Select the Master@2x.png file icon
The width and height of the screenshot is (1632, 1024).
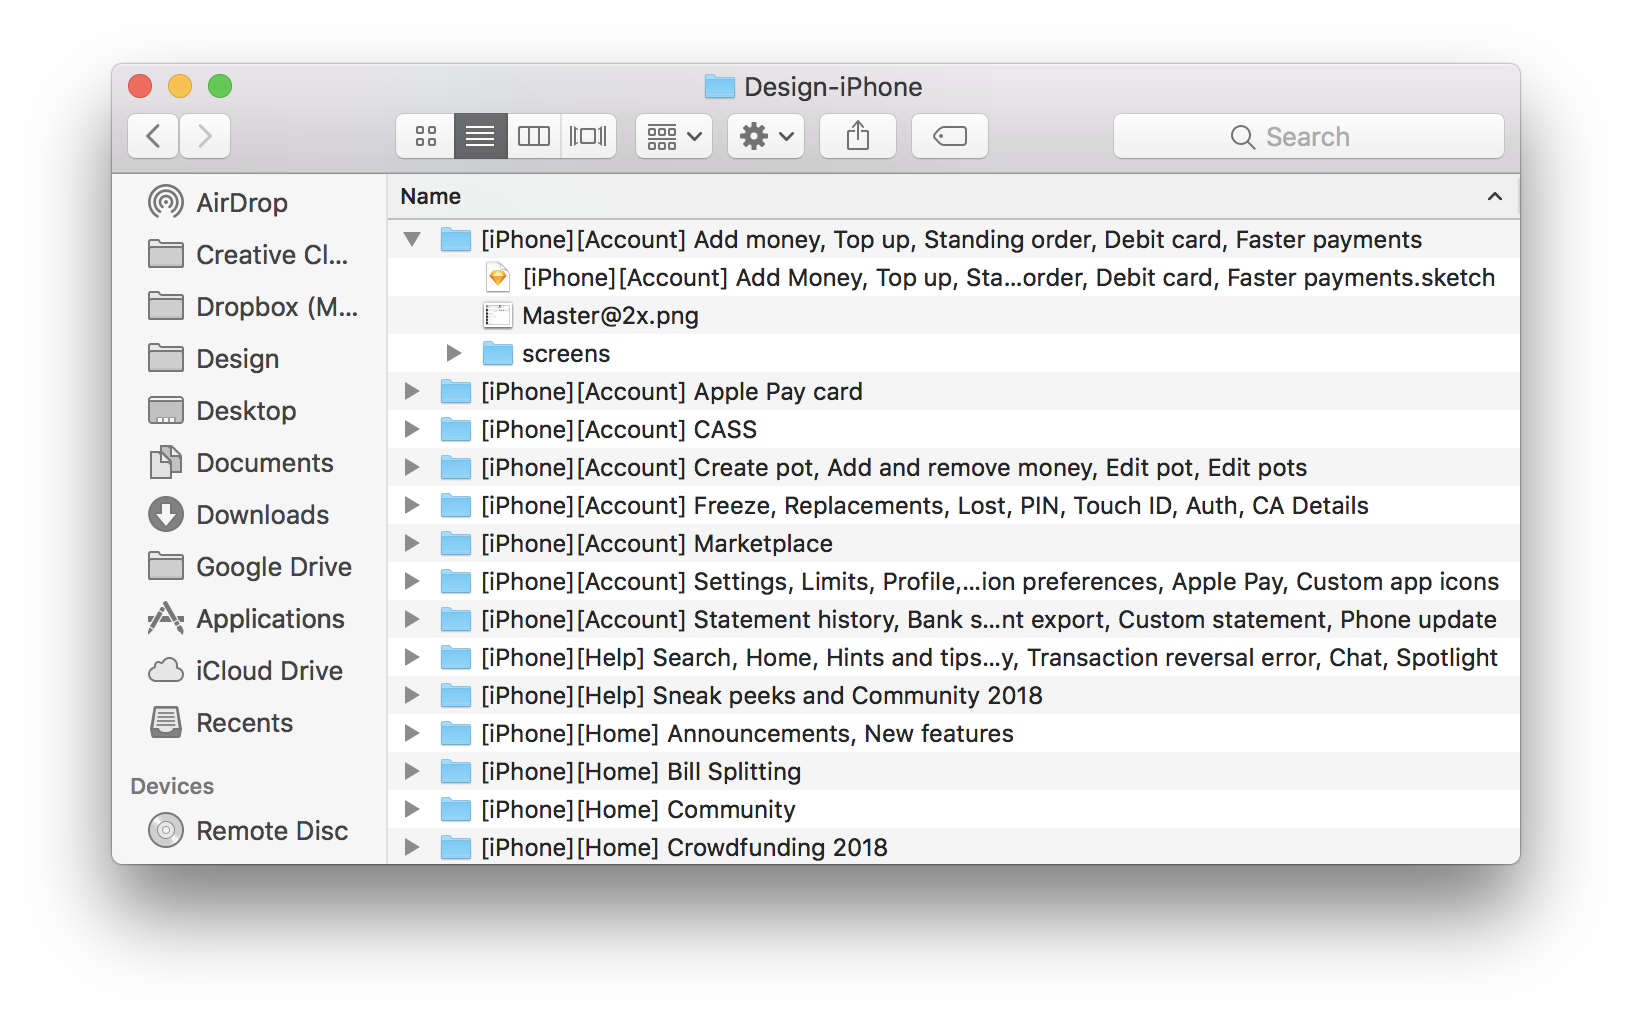click(498, 315)
